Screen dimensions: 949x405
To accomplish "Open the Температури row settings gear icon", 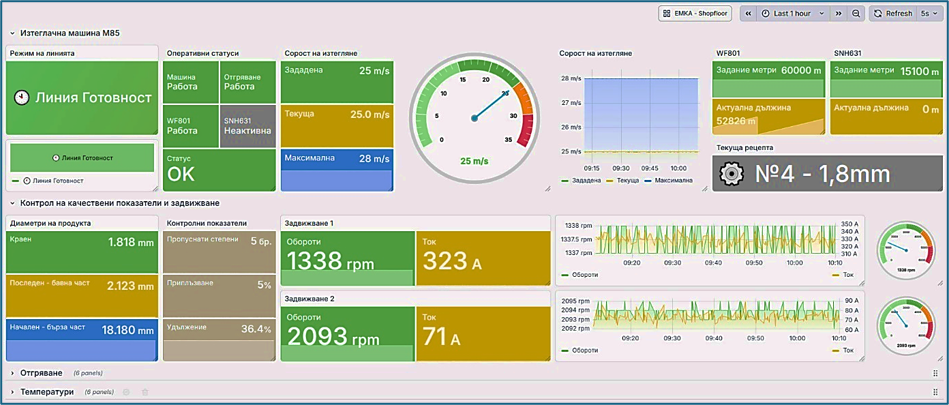I will [126, 392].
